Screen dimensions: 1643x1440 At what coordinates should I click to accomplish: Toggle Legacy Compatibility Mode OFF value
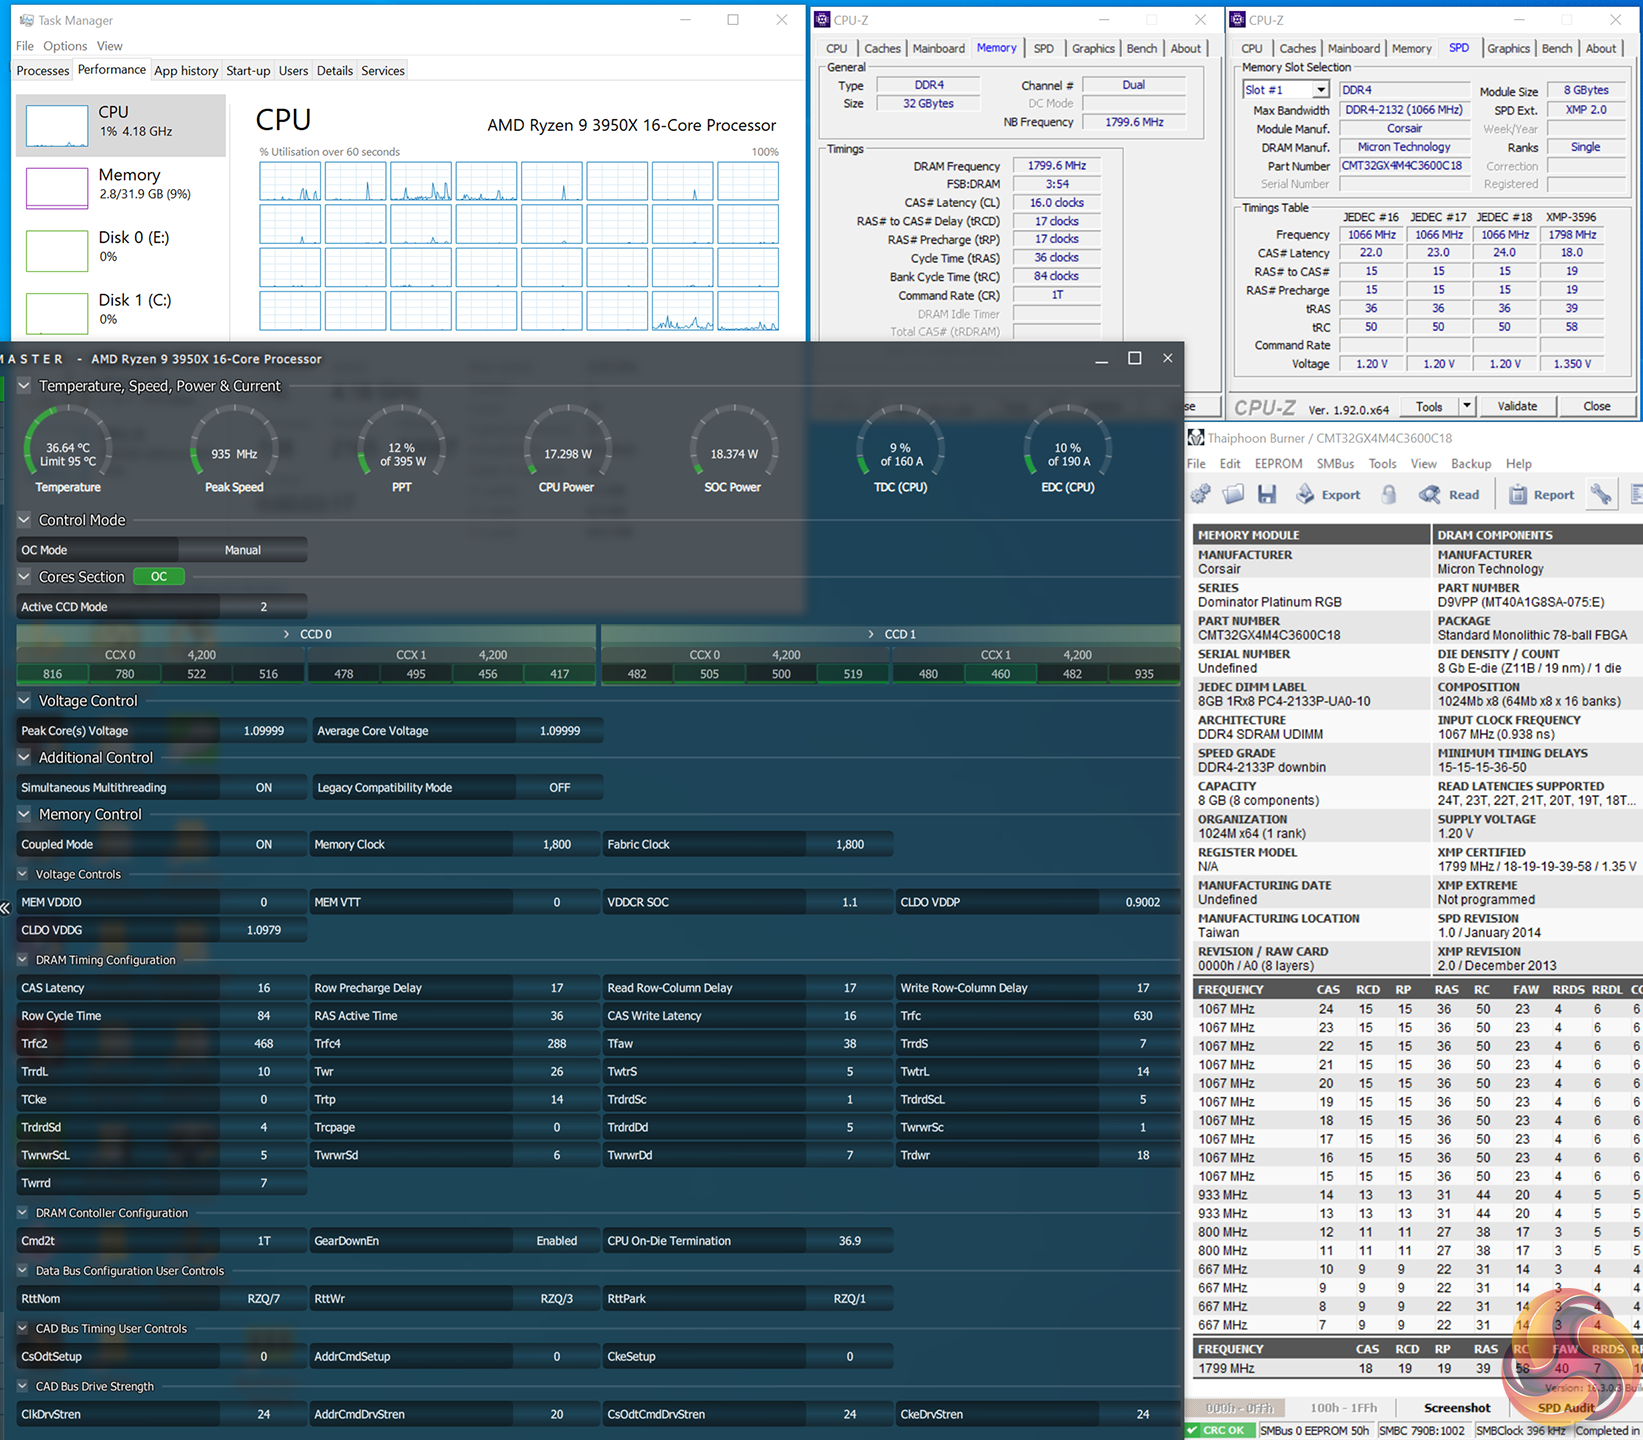click(x=559, y=788)
